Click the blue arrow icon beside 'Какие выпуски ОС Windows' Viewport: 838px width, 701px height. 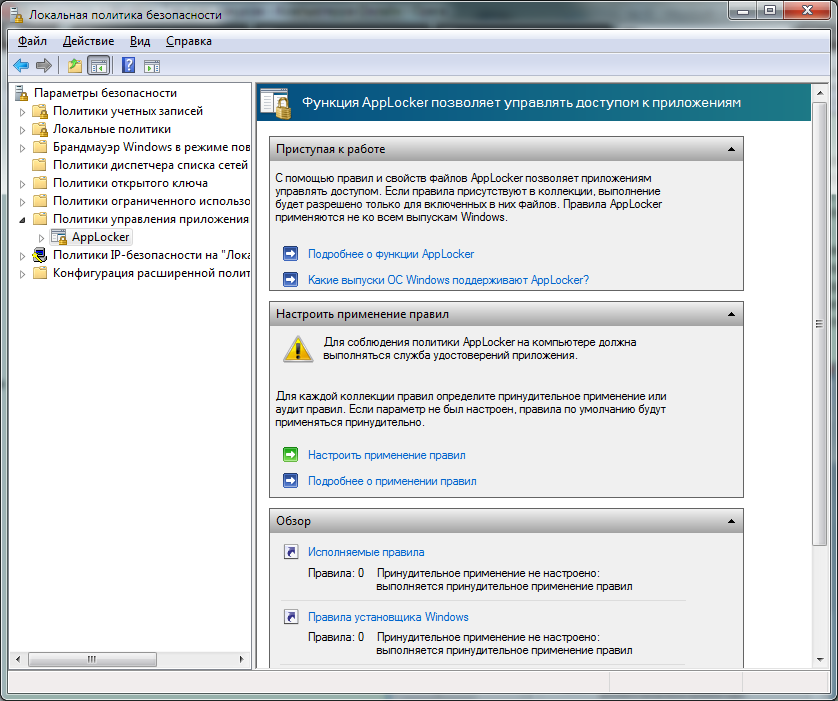[x=290, y=279]
